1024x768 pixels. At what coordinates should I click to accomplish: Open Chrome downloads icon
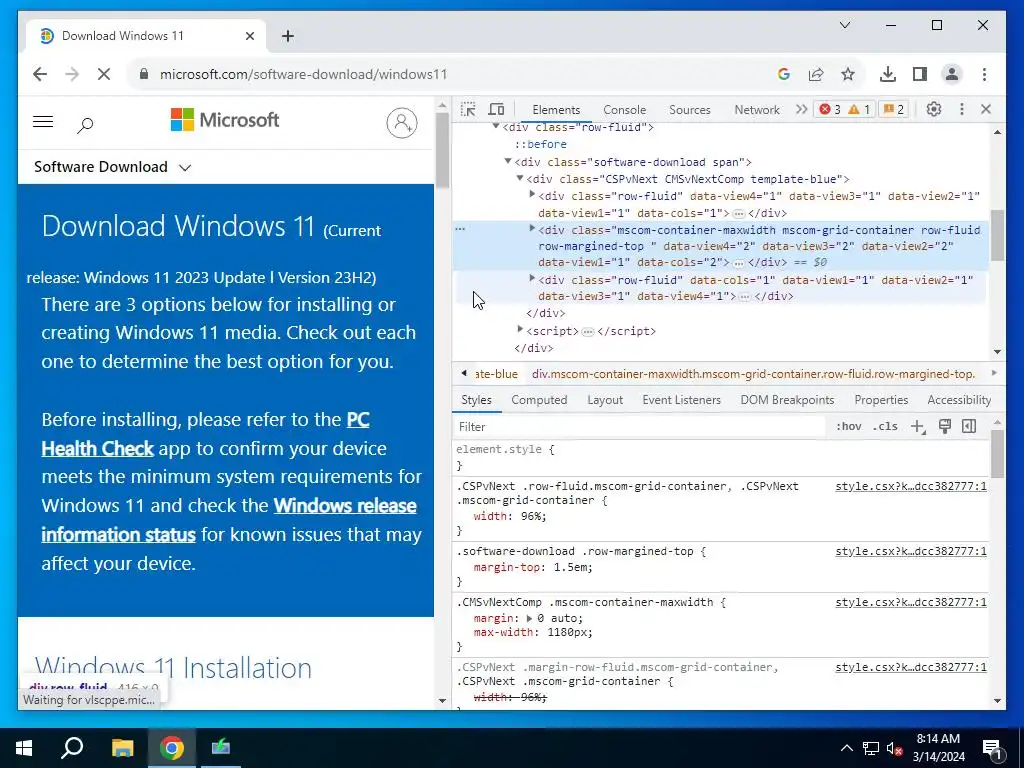888,74
